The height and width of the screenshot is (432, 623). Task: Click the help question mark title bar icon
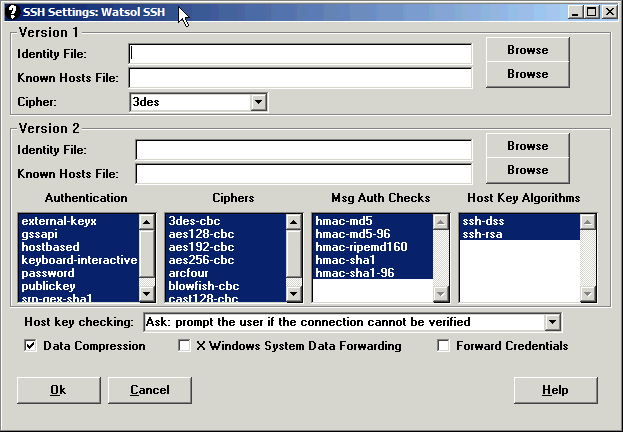pyautogui.click(x=11, y=11)
